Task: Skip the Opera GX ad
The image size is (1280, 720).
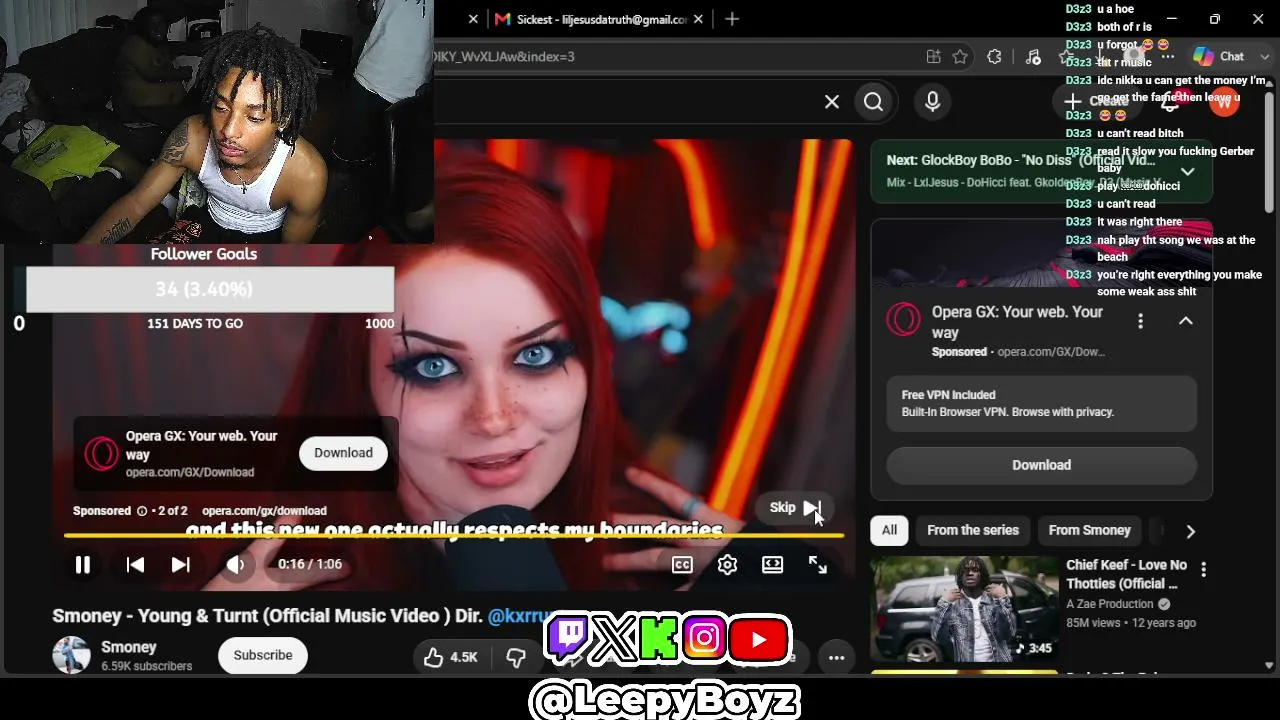Action: 795,508
